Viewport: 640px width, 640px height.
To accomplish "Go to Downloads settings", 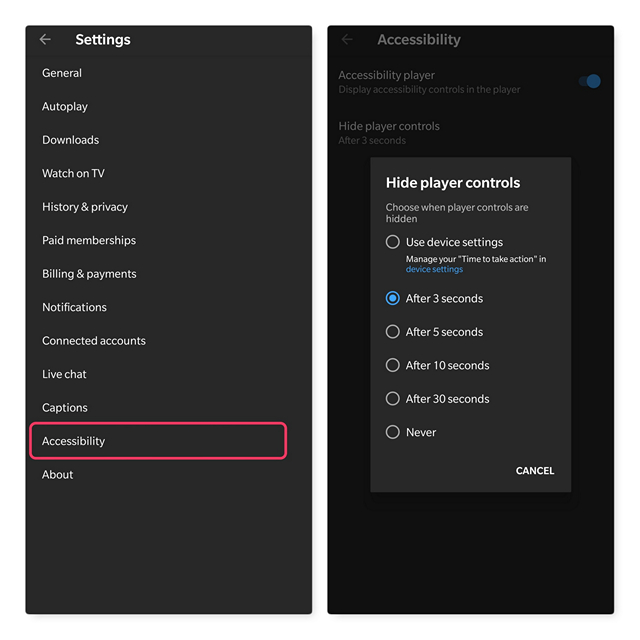I will (x=70, y=140).
